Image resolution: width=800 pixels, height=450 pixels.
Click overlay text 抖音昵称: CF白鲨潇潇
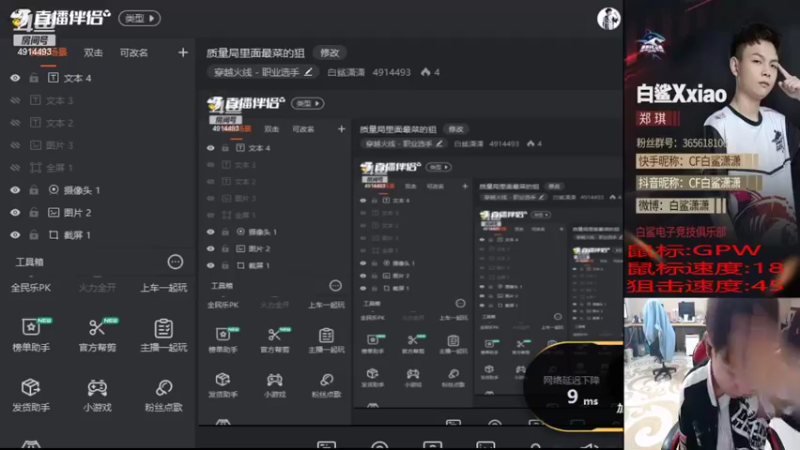pyautogui.click(x=689, y=183)
